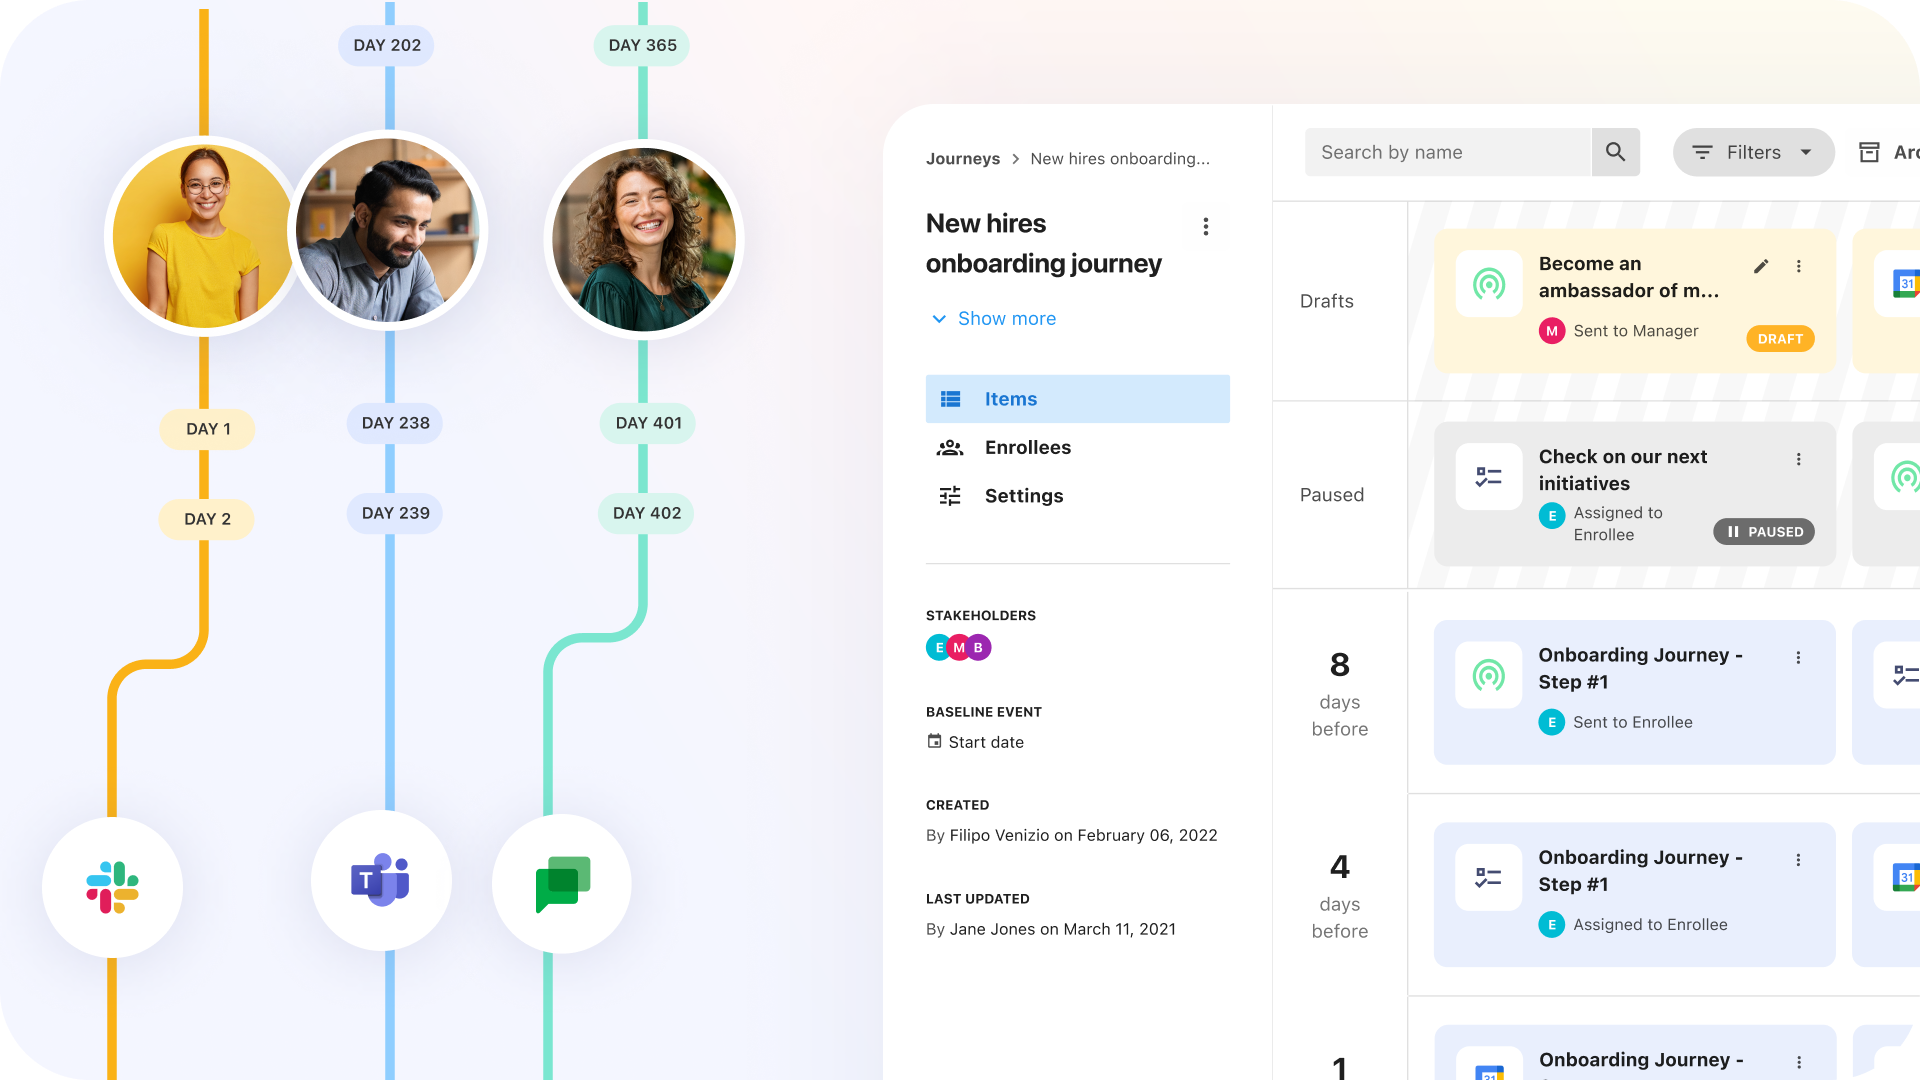
Task: Click the Enrollees people icon
Action: pos(950,447)
